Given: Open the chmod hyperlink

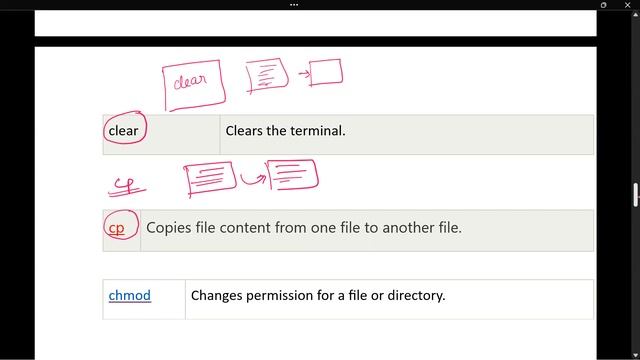Looking at the screenshot, I should [129, 295].
